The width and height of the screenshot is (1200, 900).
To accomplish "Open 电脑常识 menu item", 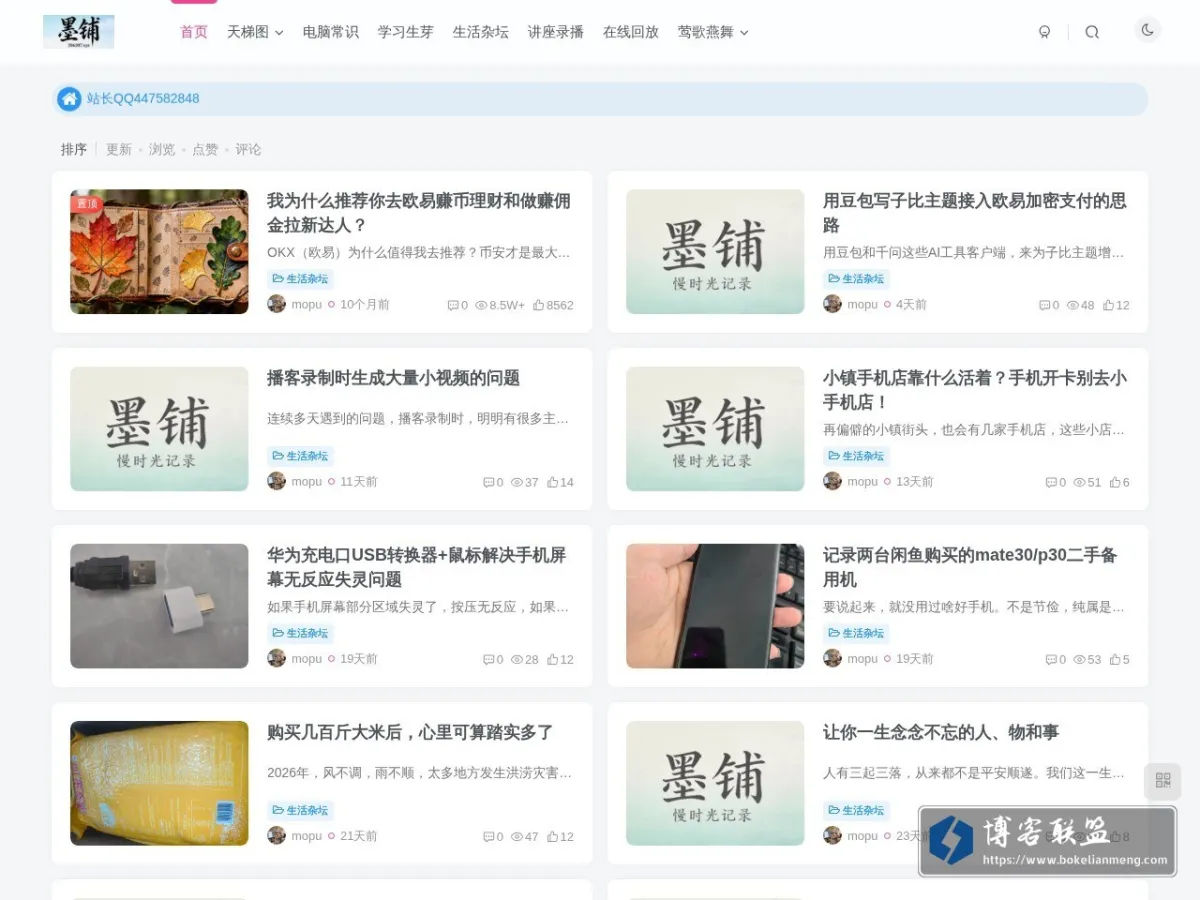I will 331,32.
